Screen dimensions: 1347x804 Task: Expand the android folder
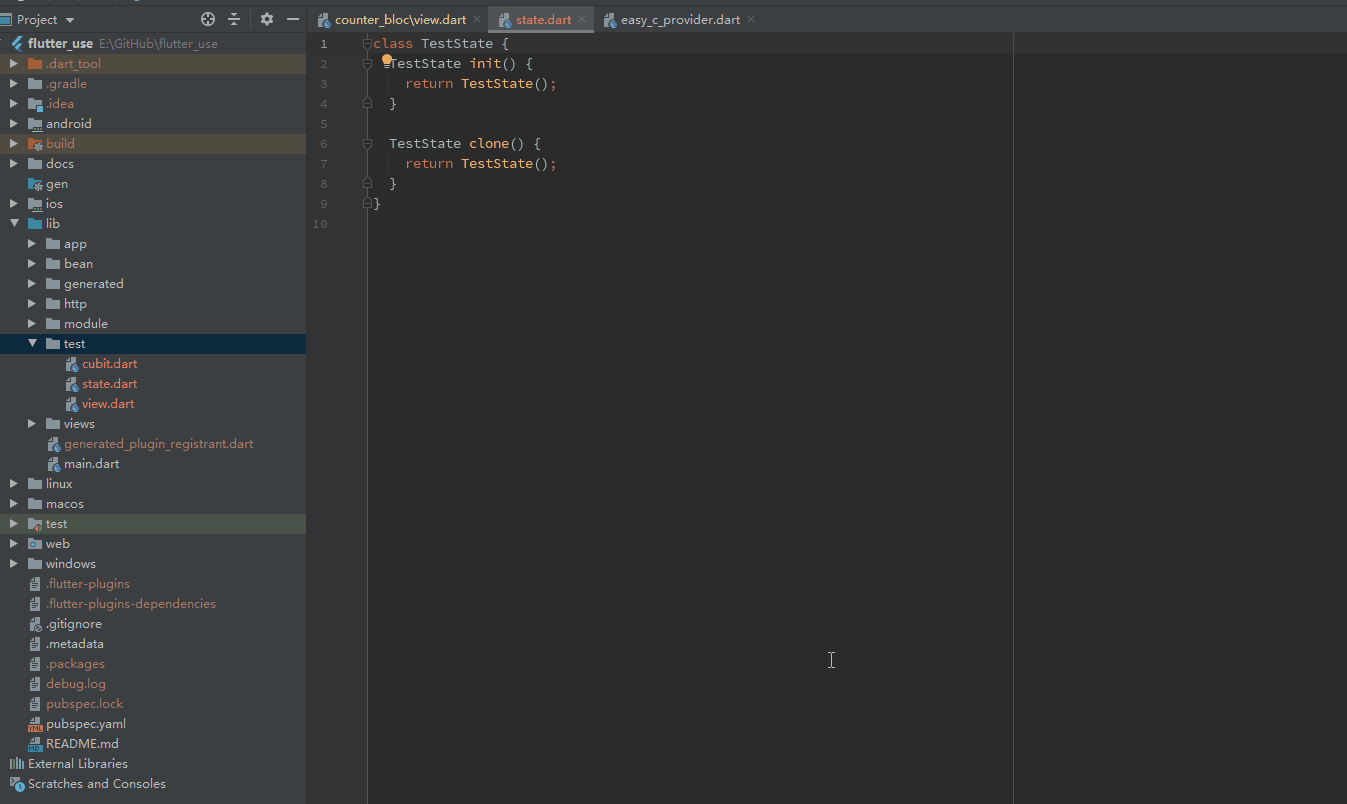tap(14, 124)
